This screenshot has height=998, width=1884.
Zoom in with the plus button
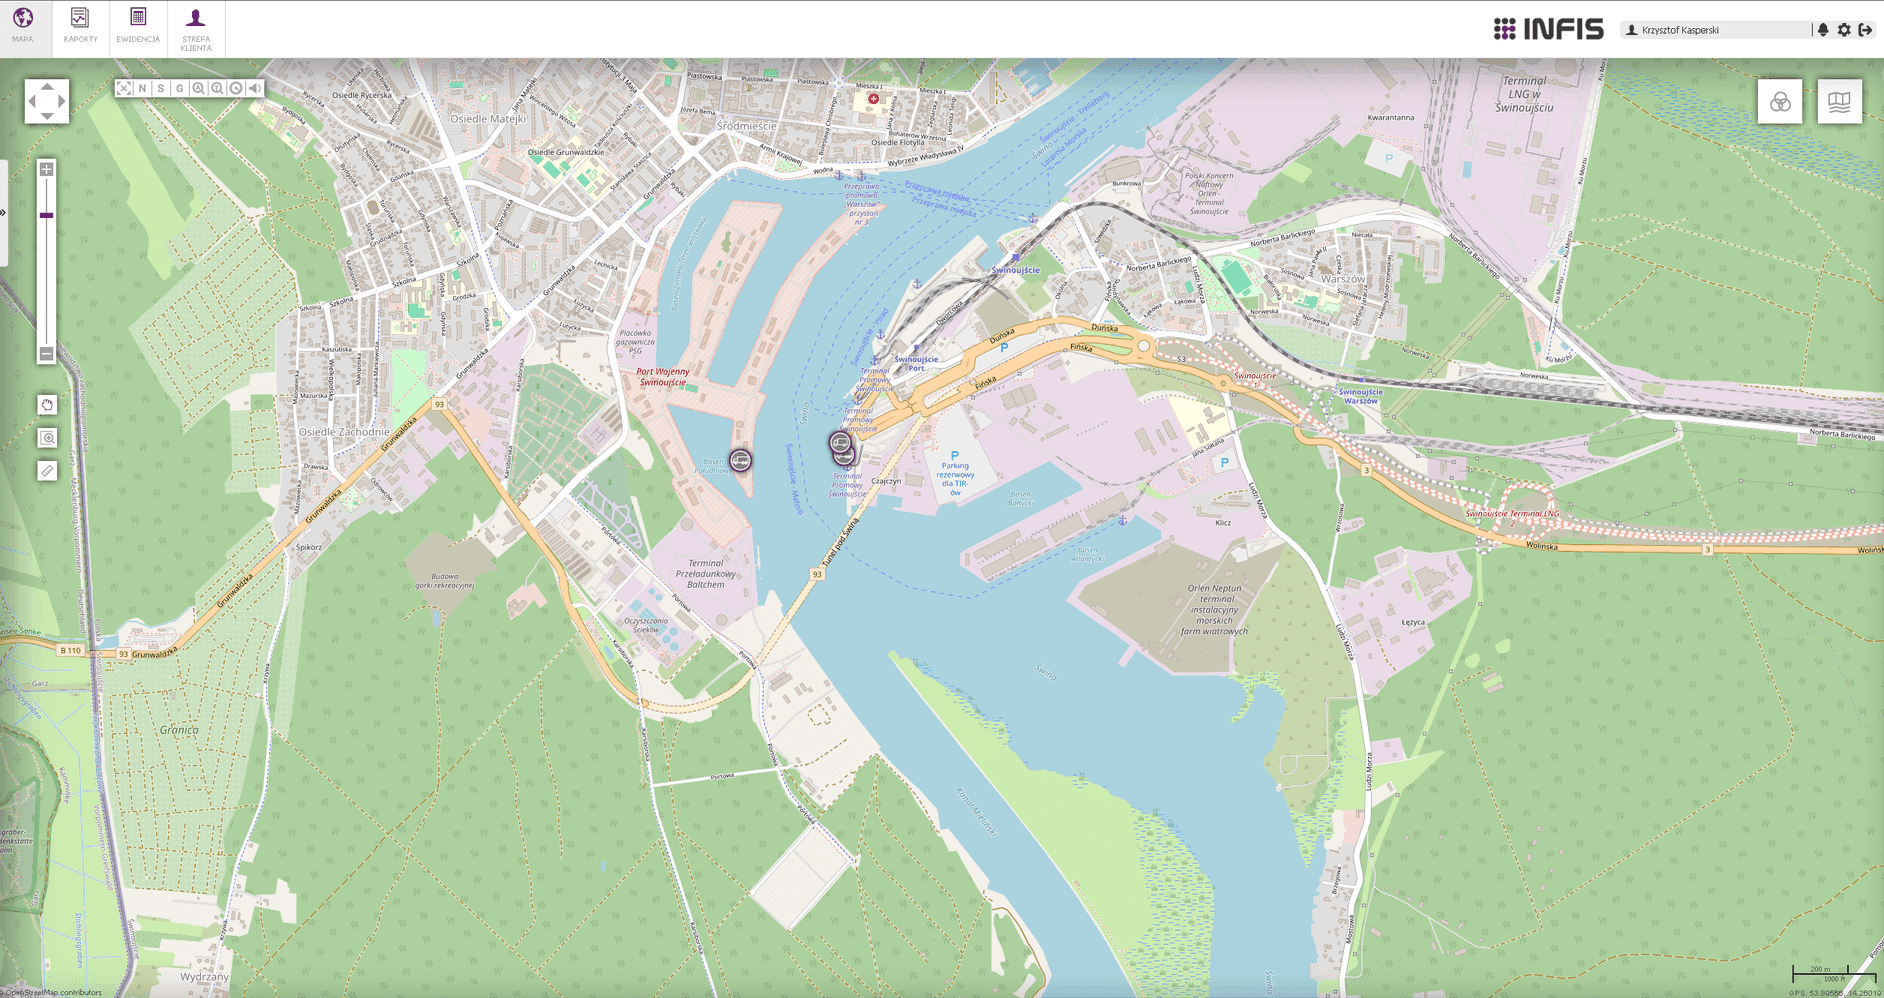[x=46, y=169]
